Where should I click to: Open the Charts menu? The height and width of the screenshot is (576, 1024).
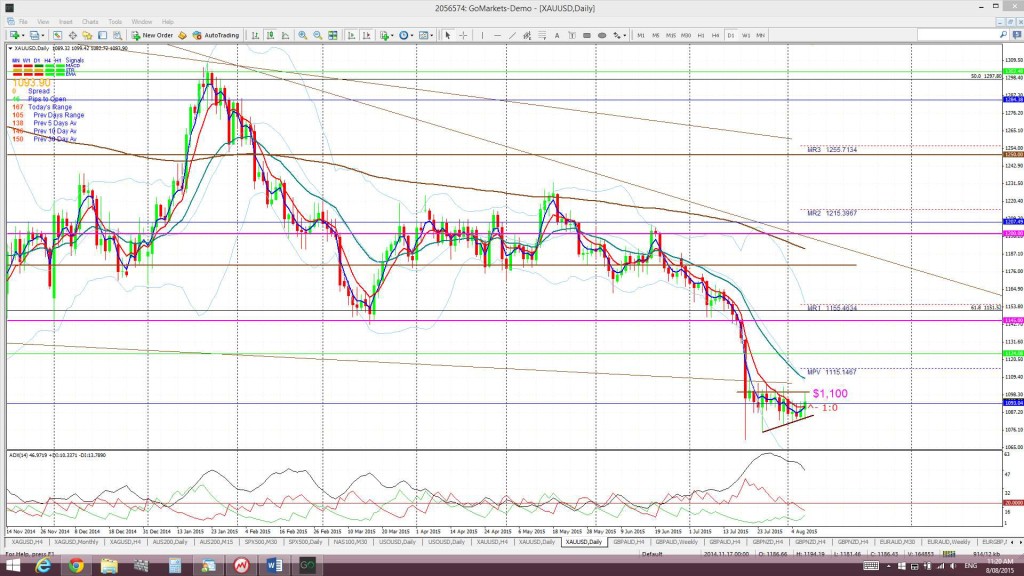coord(90,22)
